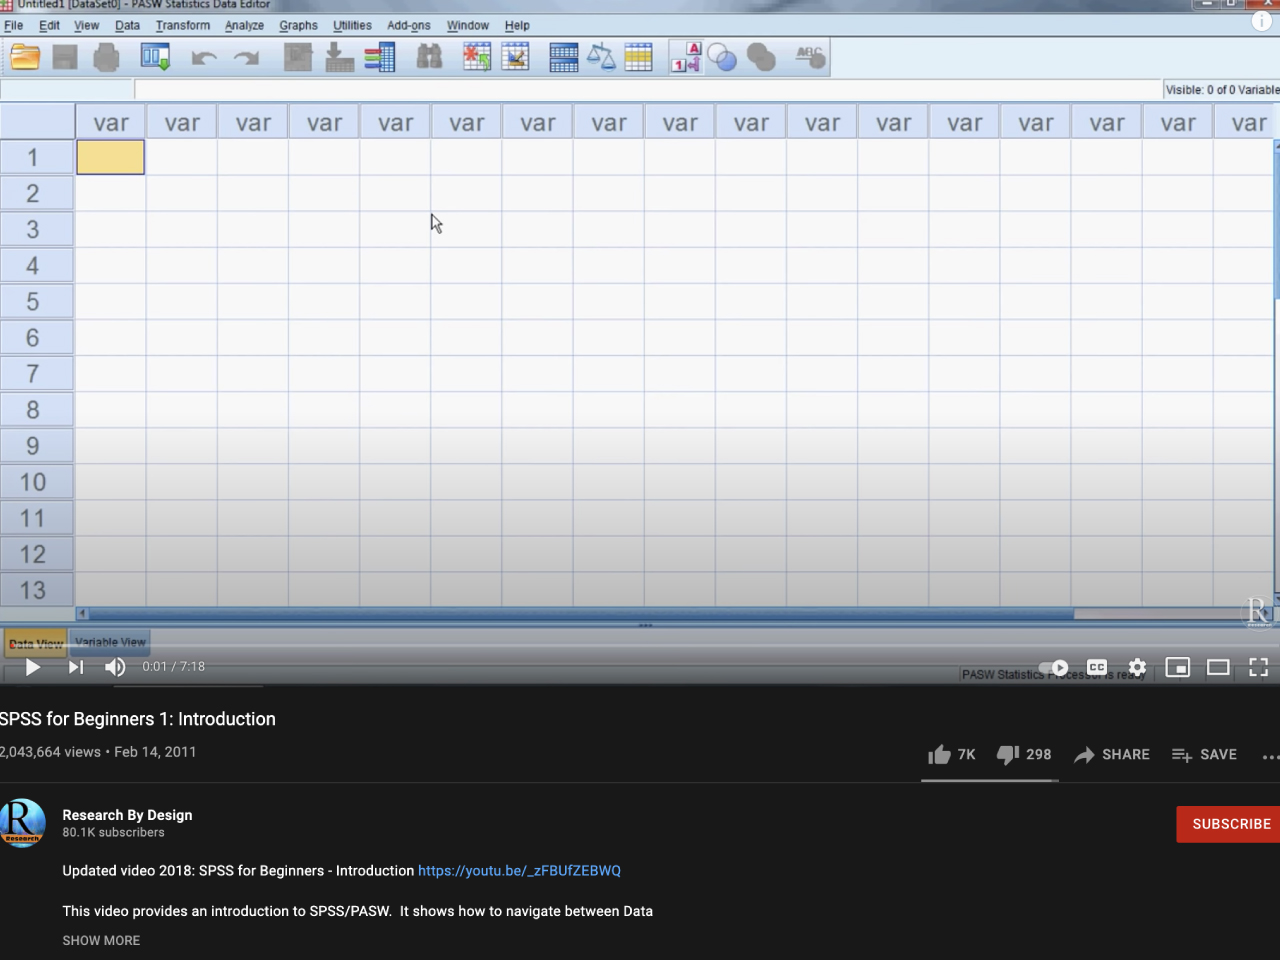The height and width of the screenshot is (960, 1280).
Task: Click the Select cases toolbar icon
Action: point(638,58)
